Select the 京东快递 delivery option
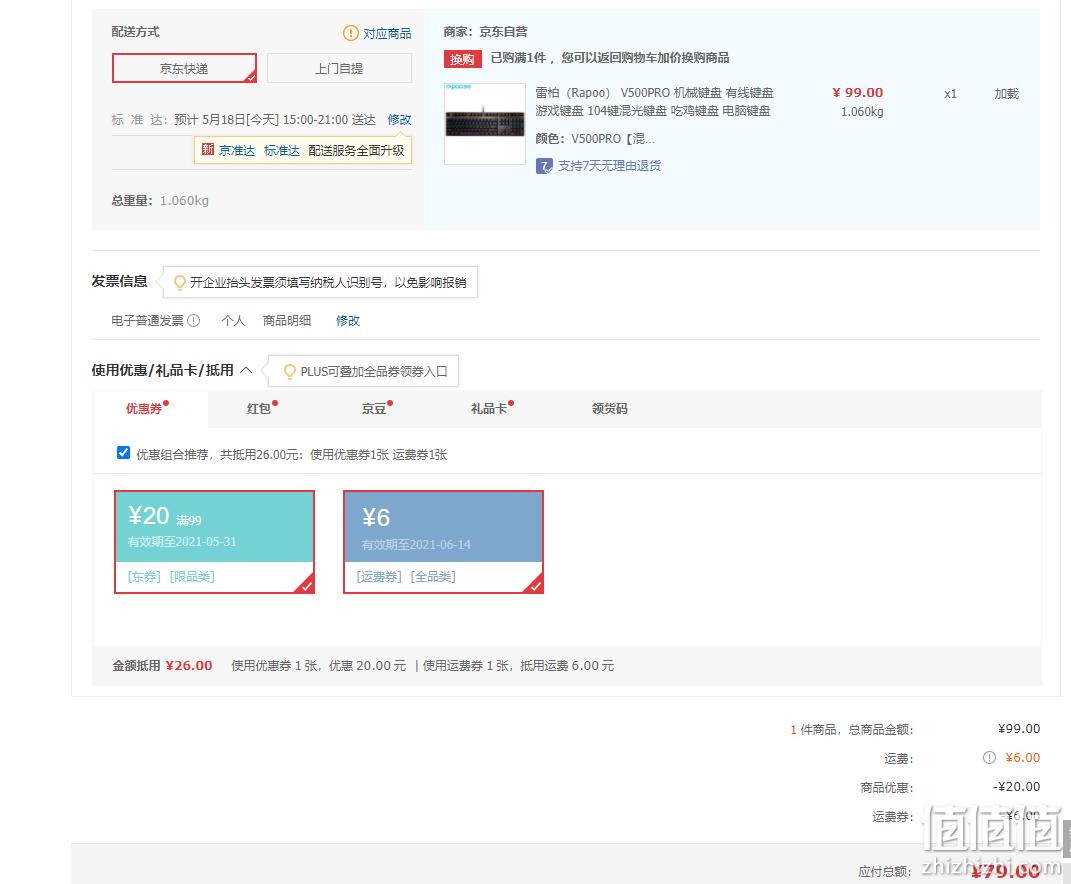The image size is (1071, 884). pos(184,68)
